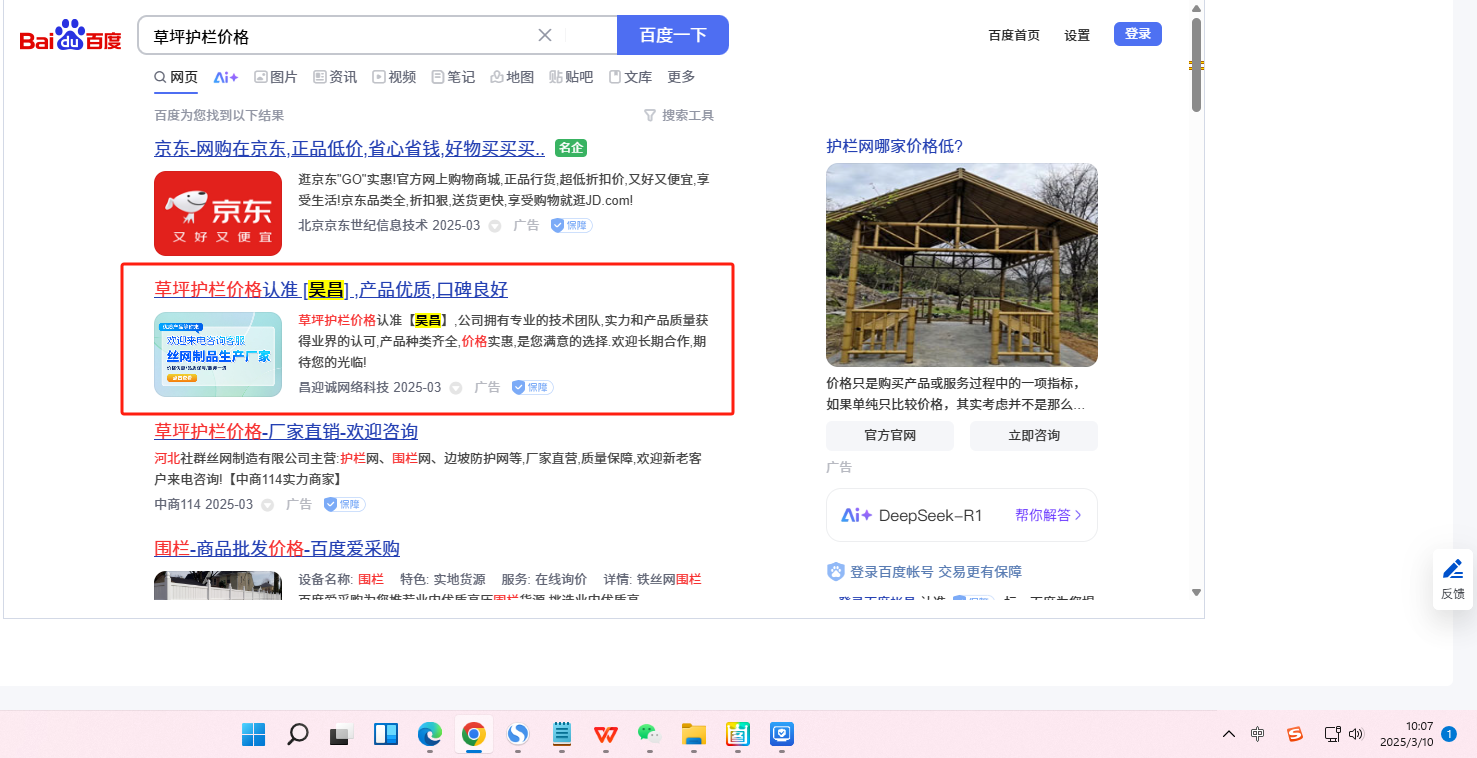The width and height of the screenshot is (1477, 758).
Task: Open the Baidu AI+ search tab
Action: 226,77
